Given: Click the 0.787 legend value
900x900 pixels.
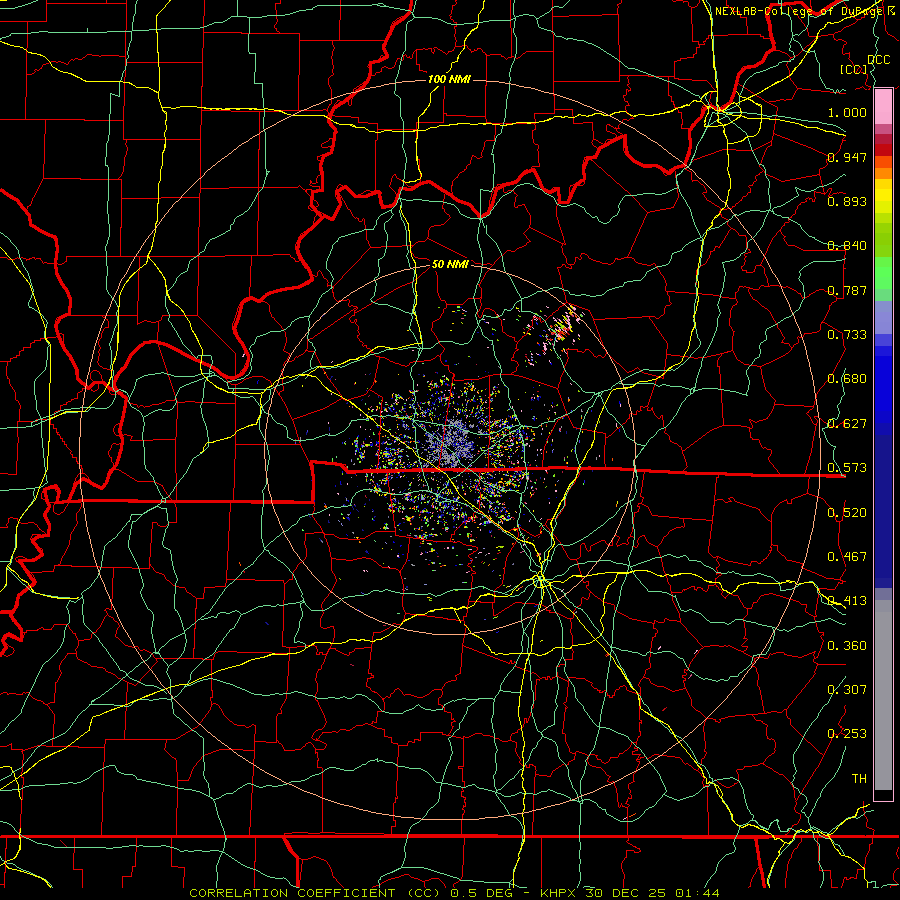Looking at the screenshot, I should [x=847, y=290].
